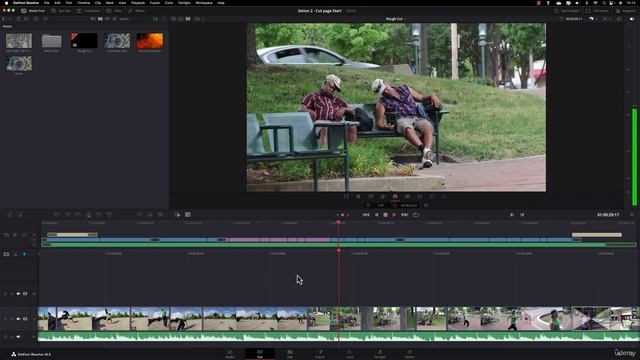Stop playback
The image size is (640, 360).
[x=385, y=215]
